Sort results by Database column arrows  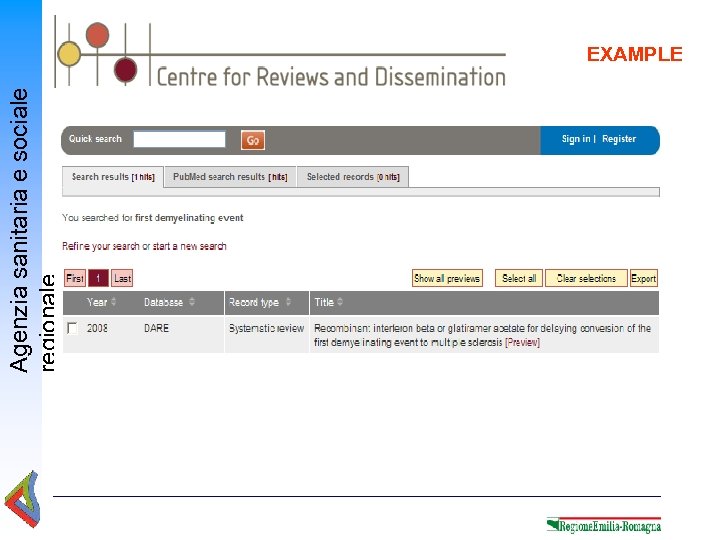192,302
